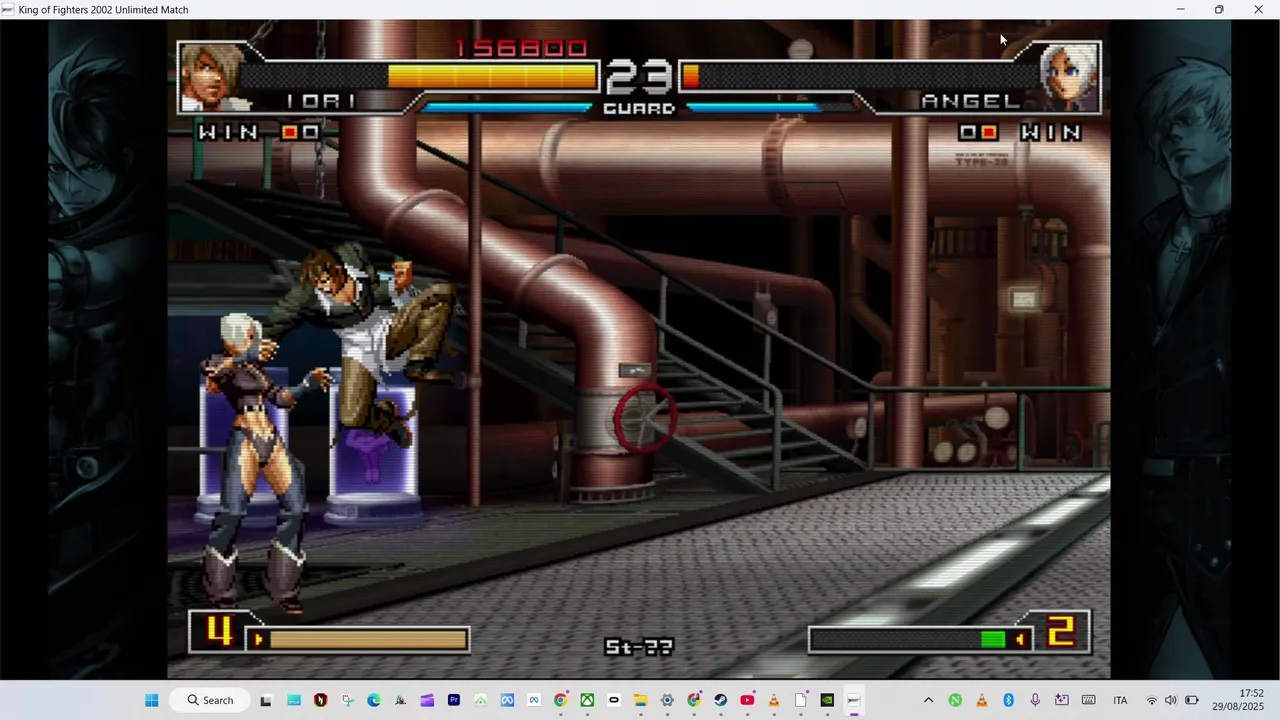1280x720 pixels.
Task: Click the battery status tray icon
Action: pos(1192,700)
